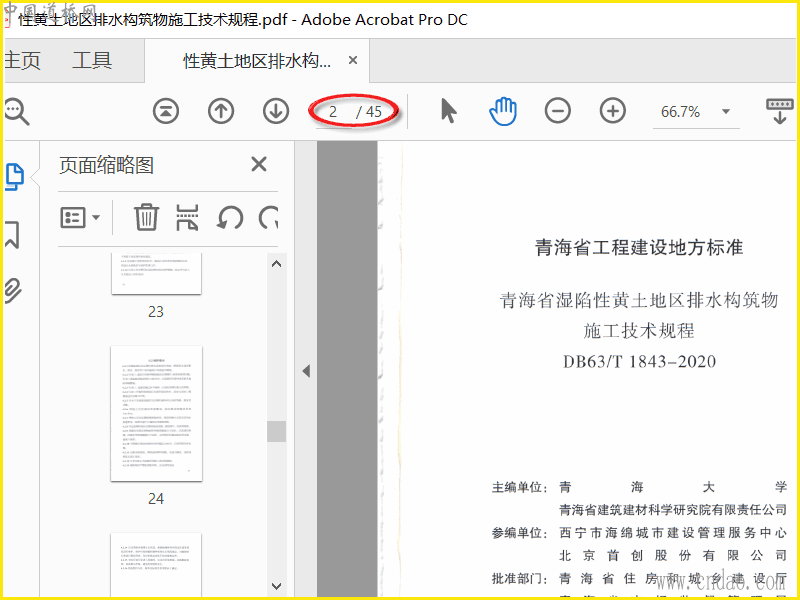
Task: Close the 页面缩略图 panel
Action: click(x=259, y=164)
